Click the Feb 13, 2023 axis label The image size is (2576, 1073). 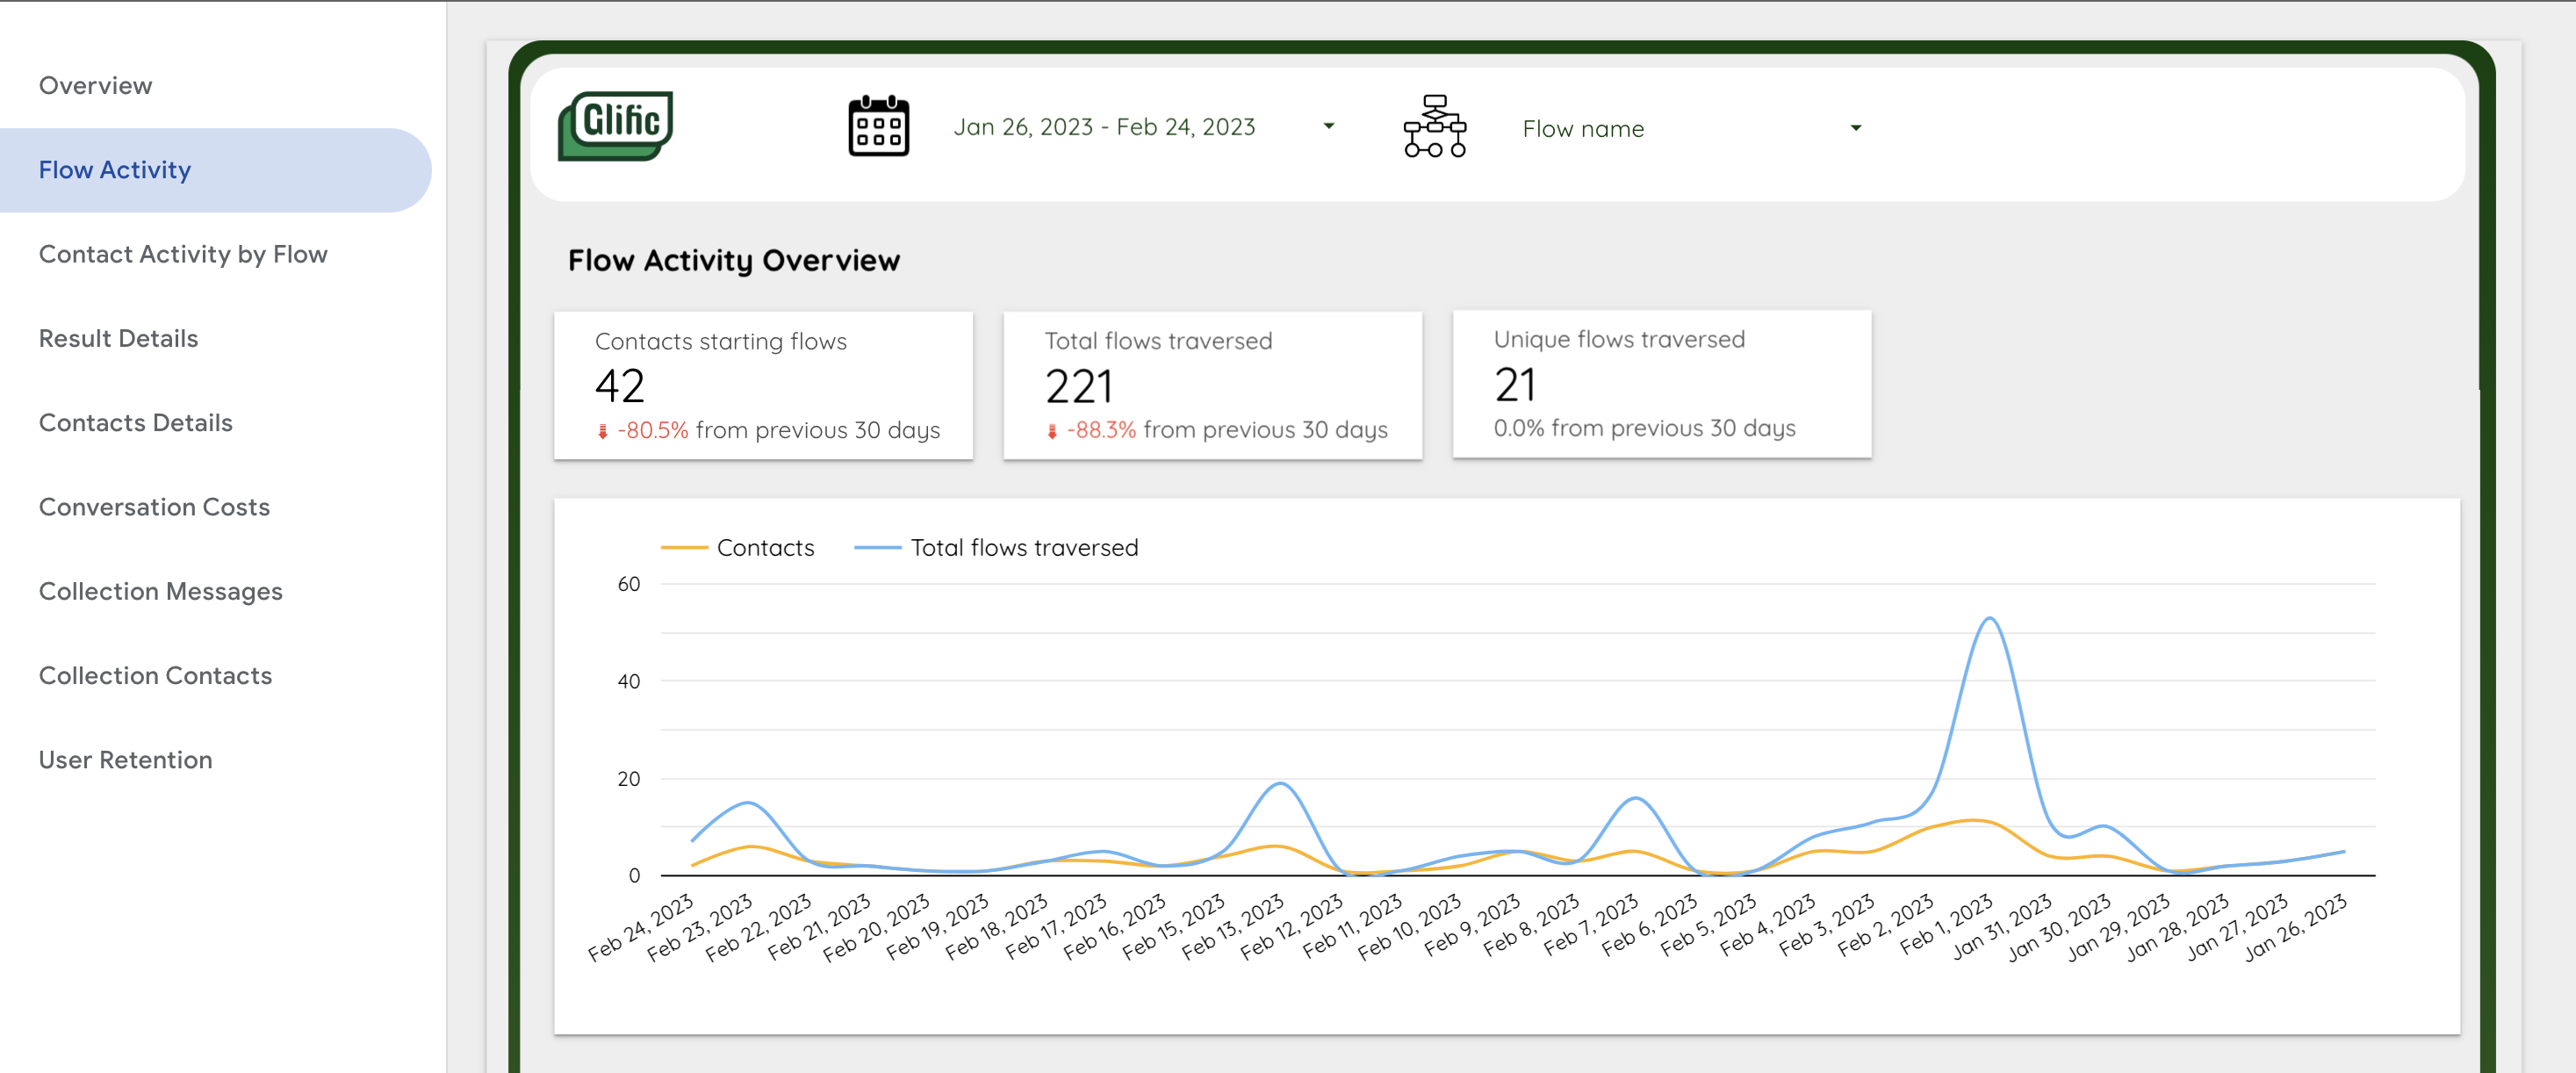click(x=1232, y=927)
